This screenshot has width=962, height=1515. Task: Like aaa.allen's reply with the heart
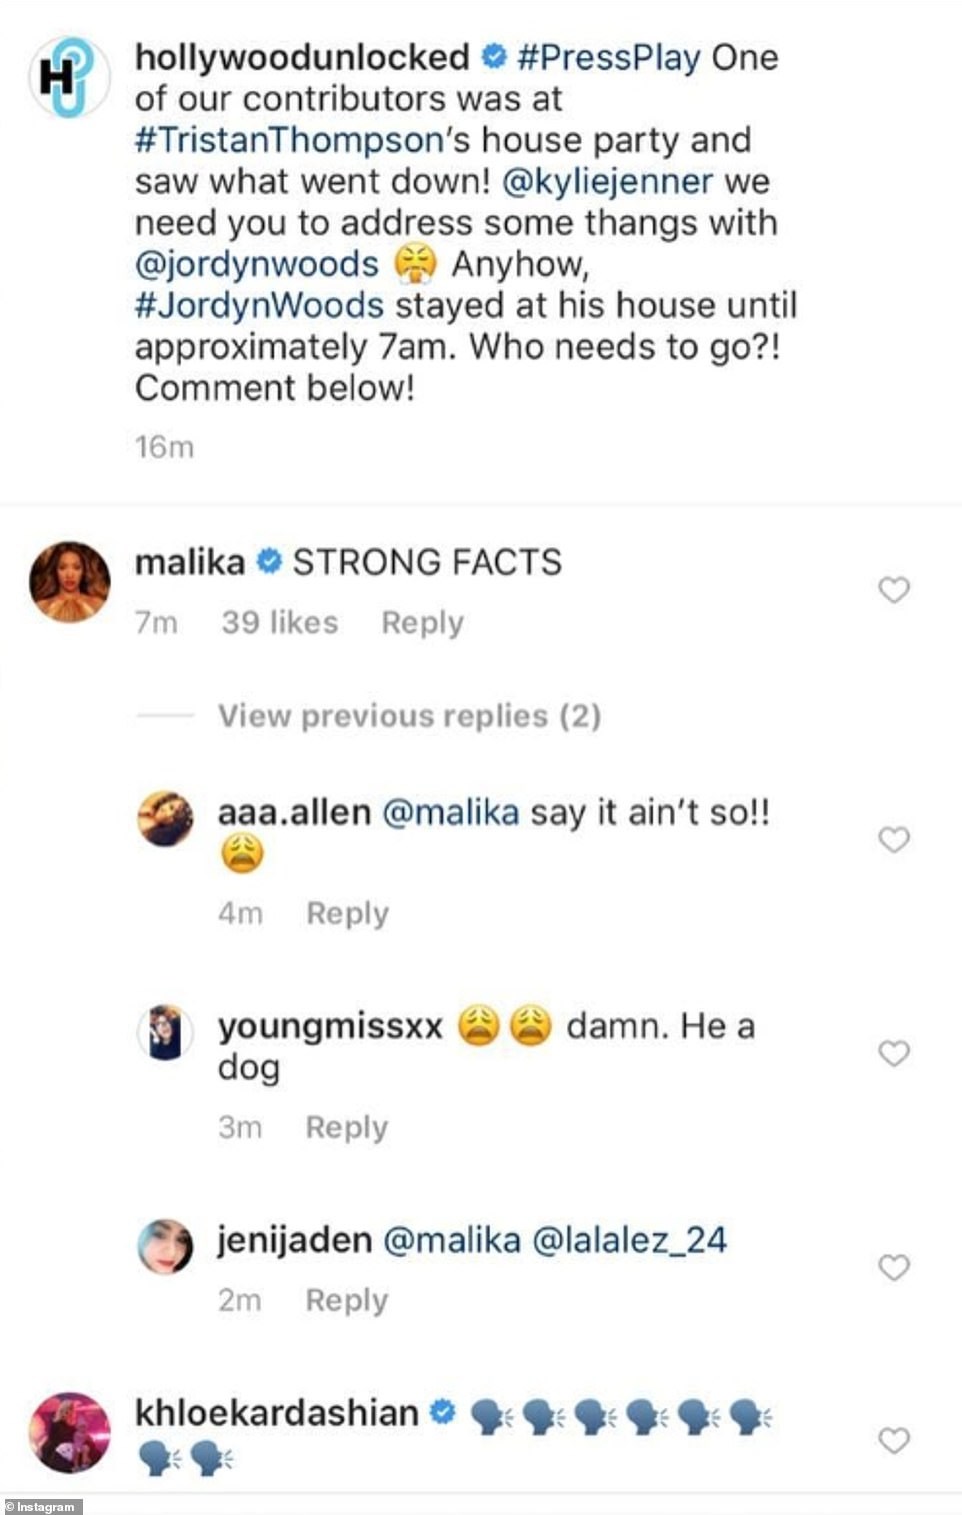[x=894, y=839]
